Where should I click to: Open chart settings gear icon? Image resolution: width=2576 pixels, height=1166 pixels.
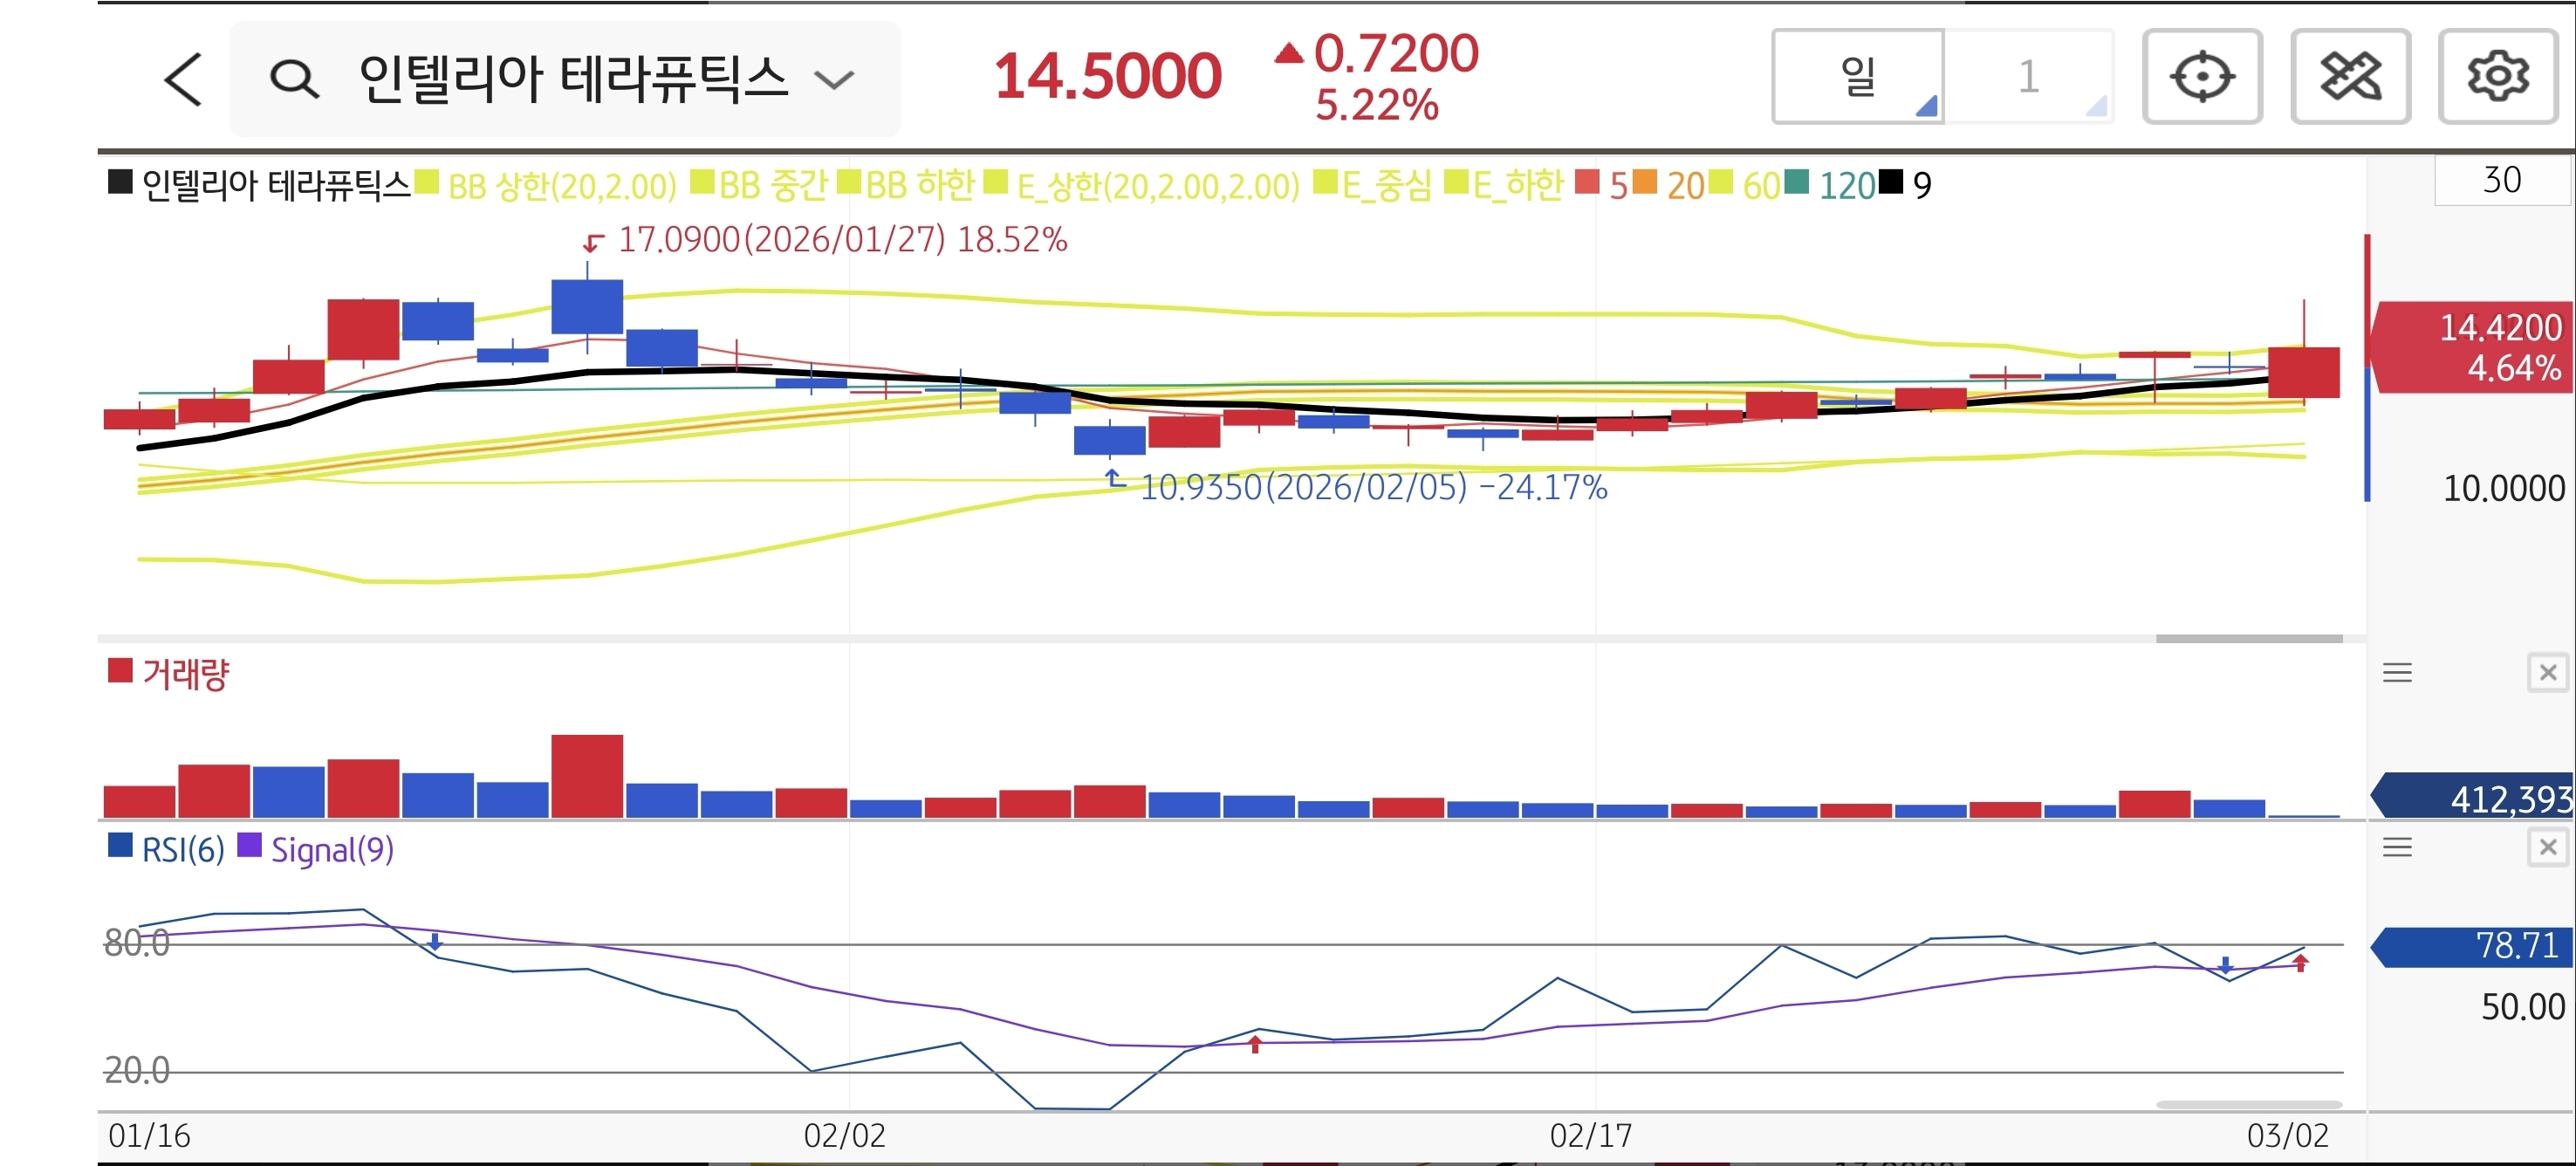2497,77
